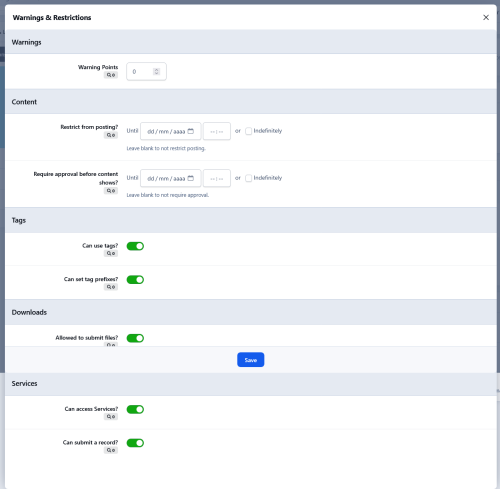Image resolution: width=500 pixels, height=489 pixels.
Task: Click search badge under Require approval label
Action: (111, 191)
